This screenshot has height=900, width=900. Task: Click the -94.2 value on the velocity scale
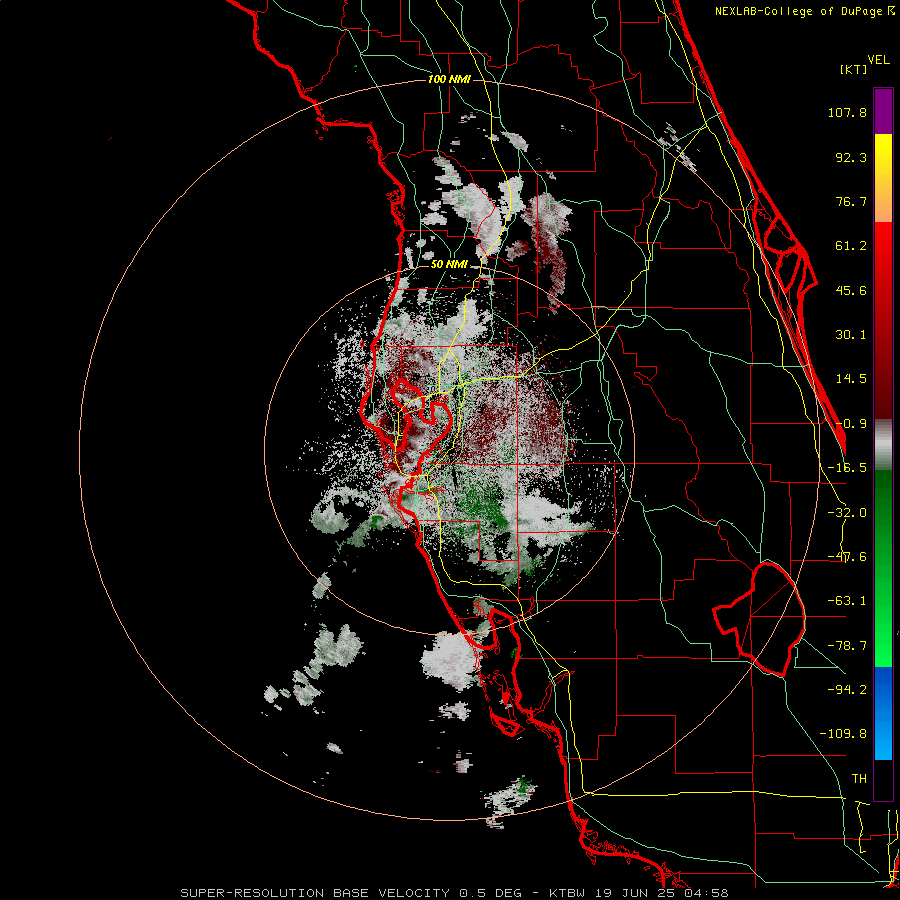(x=847, y=689)
